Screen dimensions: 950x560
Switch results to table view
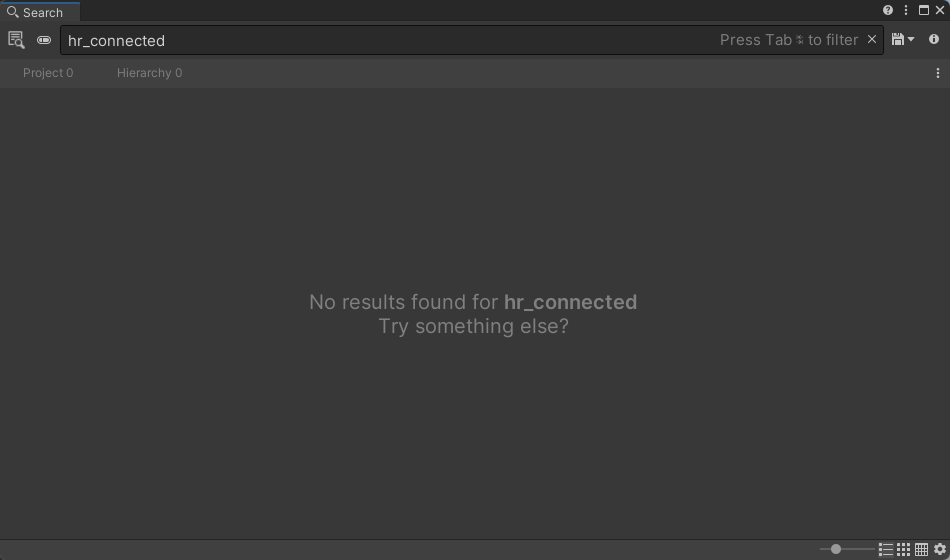(x=922, y=550)
